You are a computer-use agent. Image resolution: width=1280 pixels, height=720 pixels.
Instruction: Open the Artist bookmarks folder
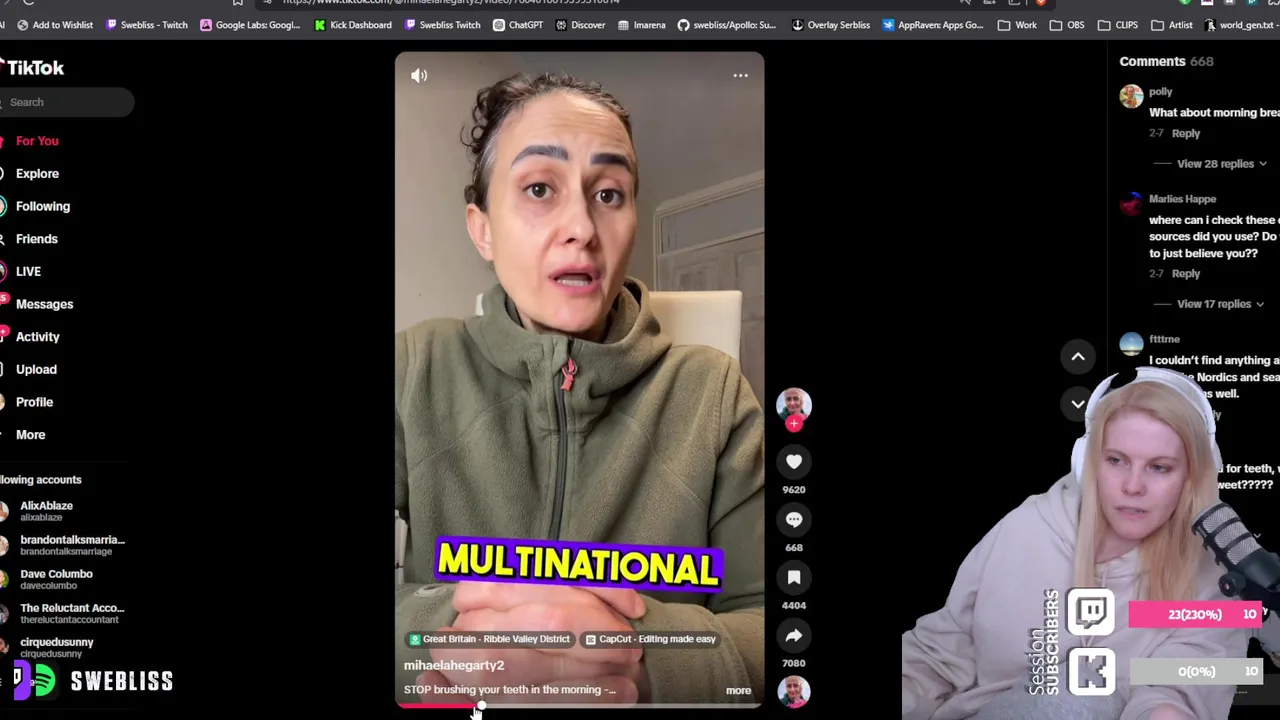point(1171,25)
